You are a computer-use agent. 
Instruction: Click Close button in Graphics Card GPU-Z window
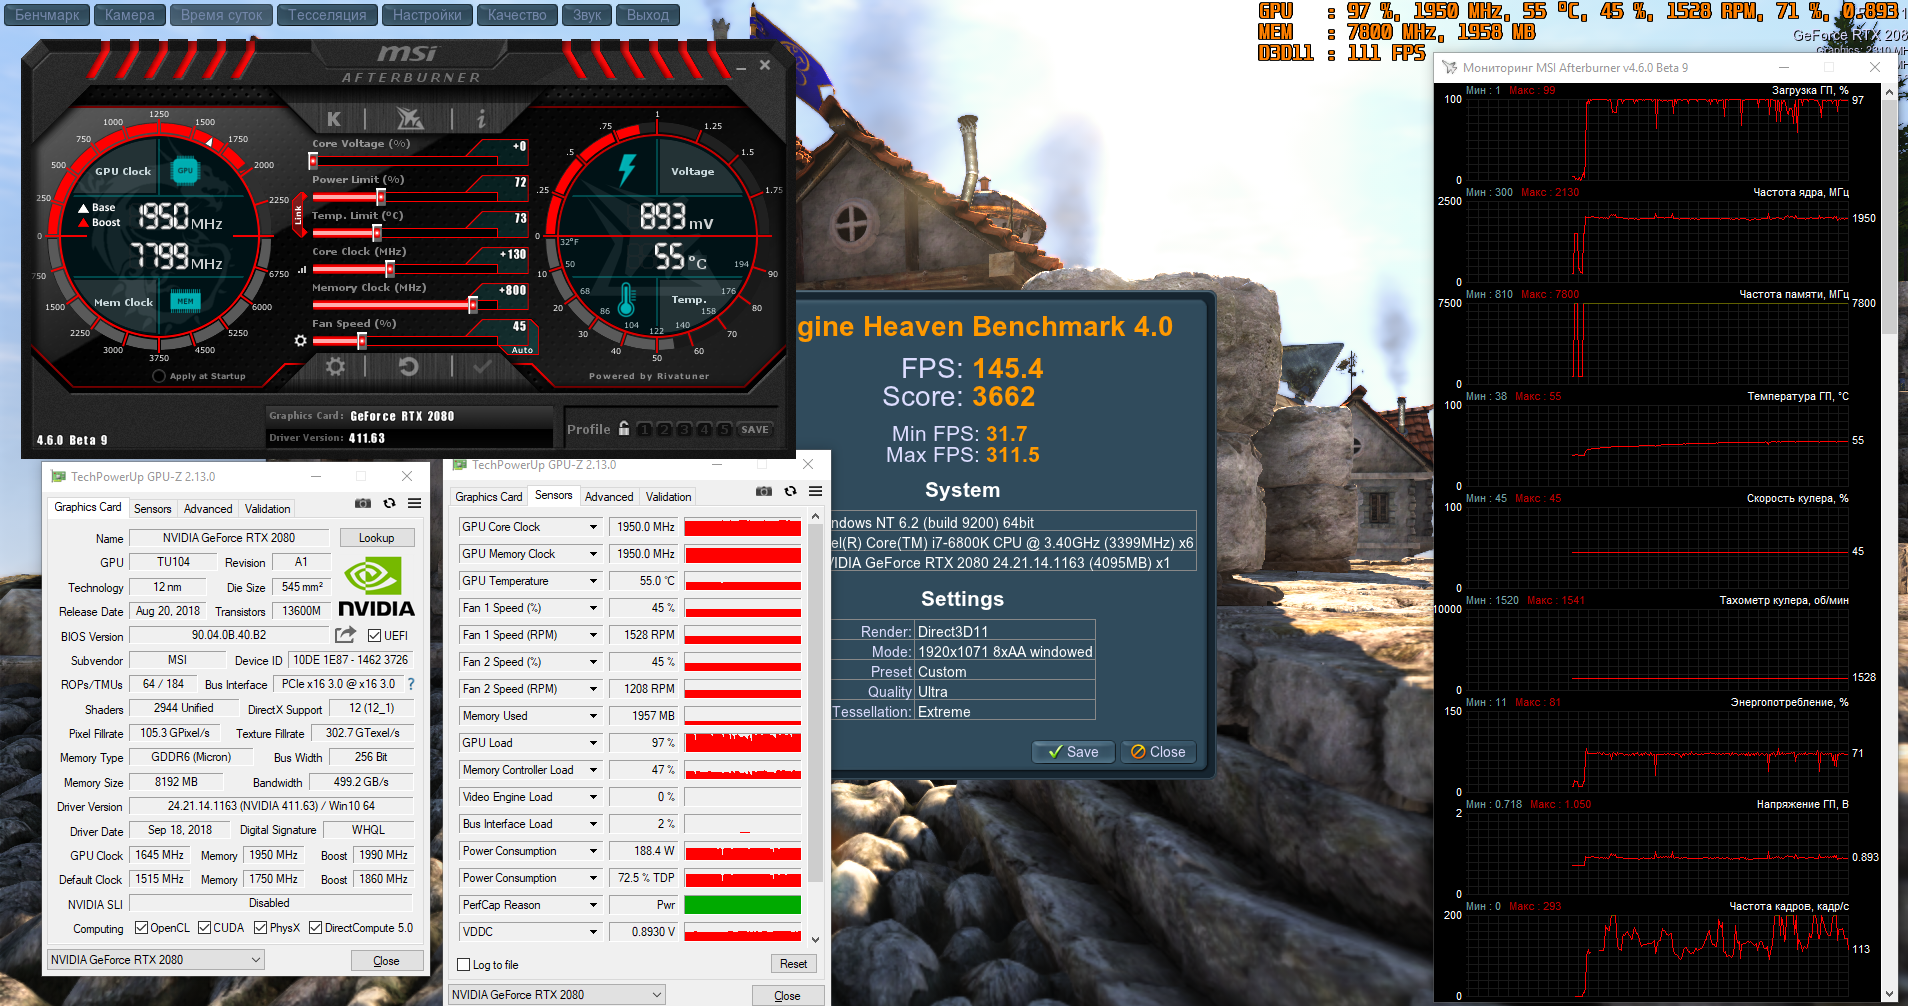point(386,961)
